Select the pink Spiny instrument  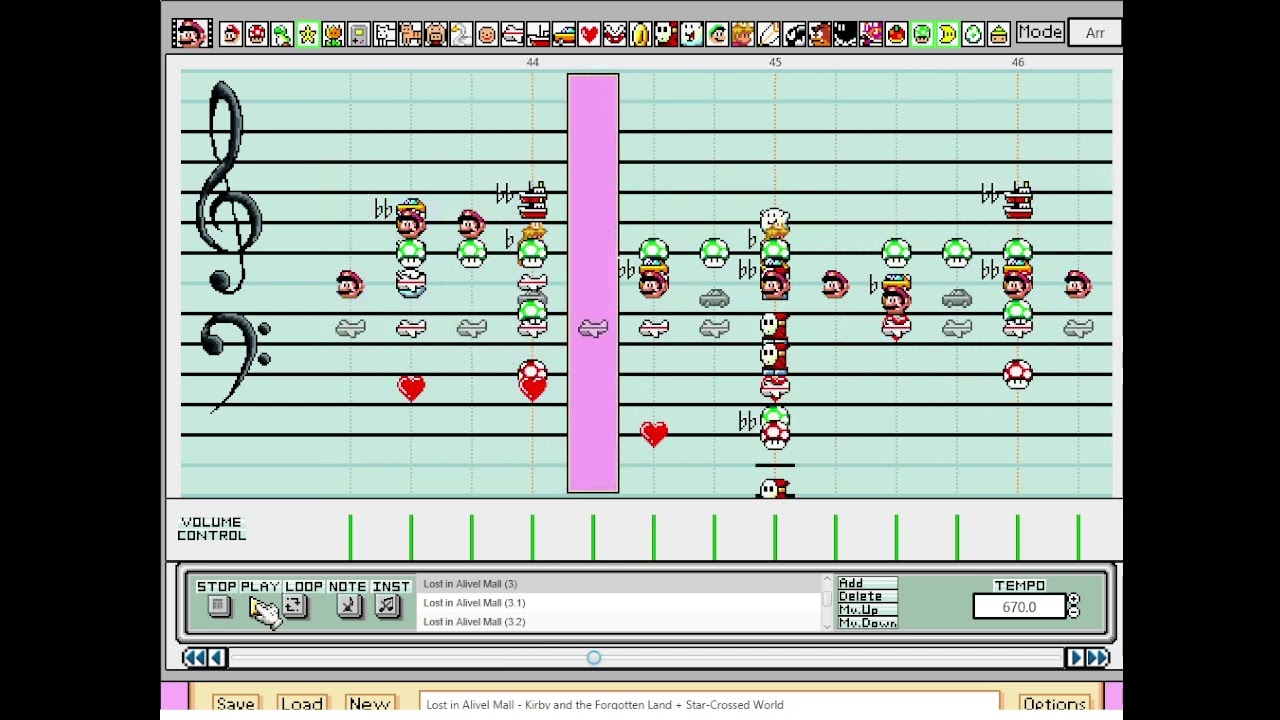pyautogui.click(x=871, y=34)
